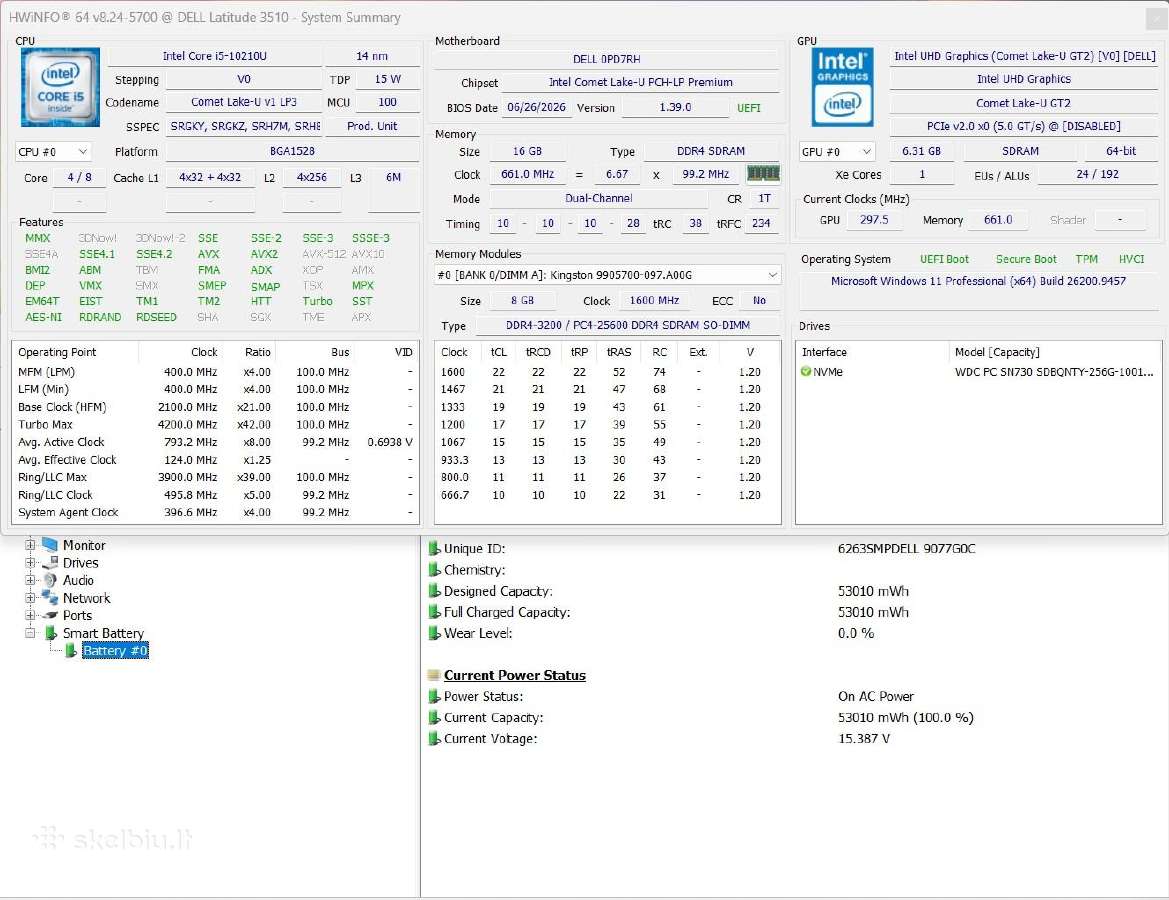Click the 666.7 memory timing row
This screenshot has width=1169, height=900.
point(606,494)
